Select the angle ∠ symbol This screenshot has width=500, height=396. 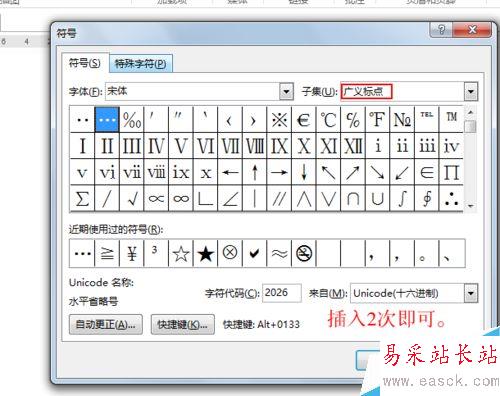pos(230,198)
